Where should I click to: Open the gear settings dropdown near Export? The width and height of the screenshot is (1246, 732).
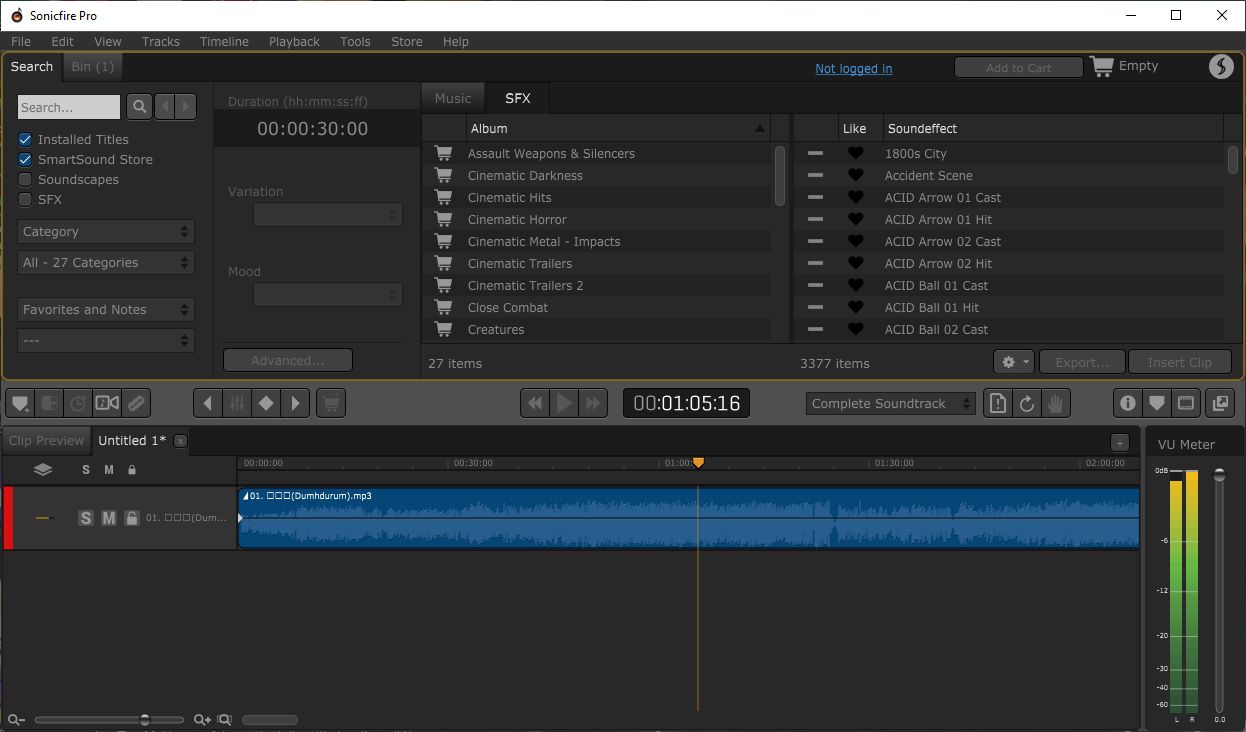[x=1014, y=362]
